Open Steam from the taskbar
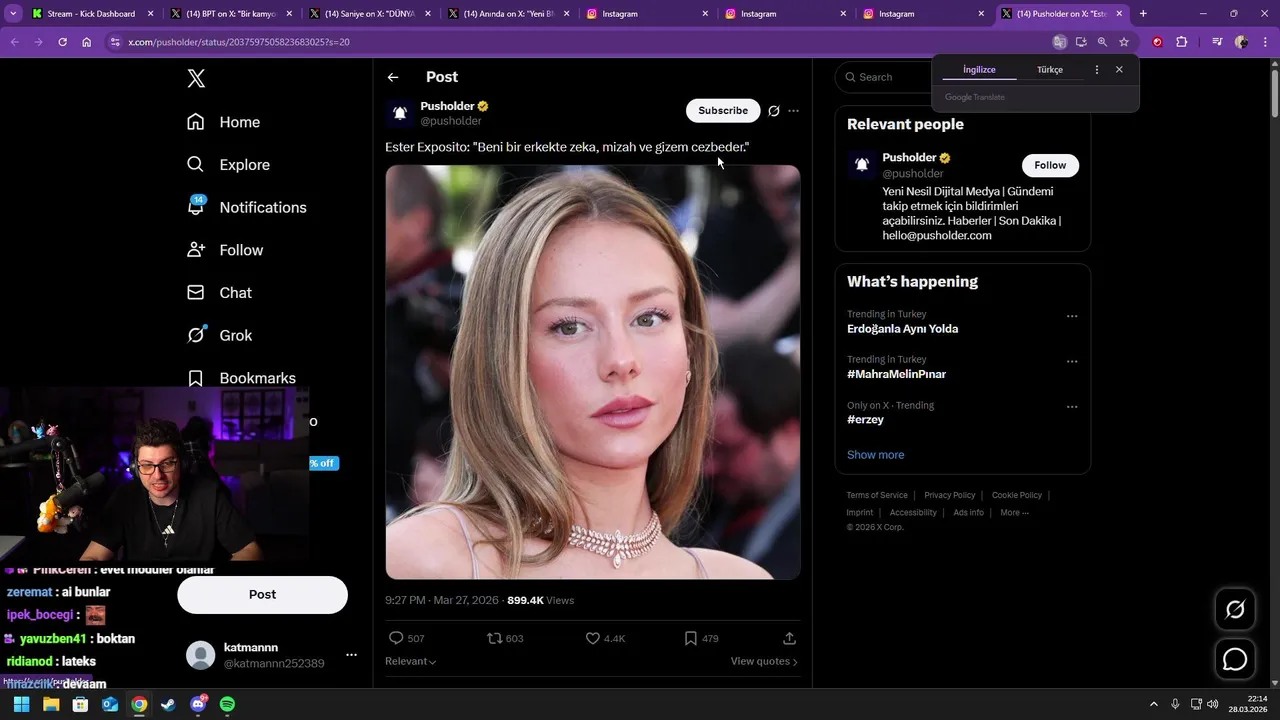Image resolution: width=1280 pixels, height=720 pixels. coord(168,704)
